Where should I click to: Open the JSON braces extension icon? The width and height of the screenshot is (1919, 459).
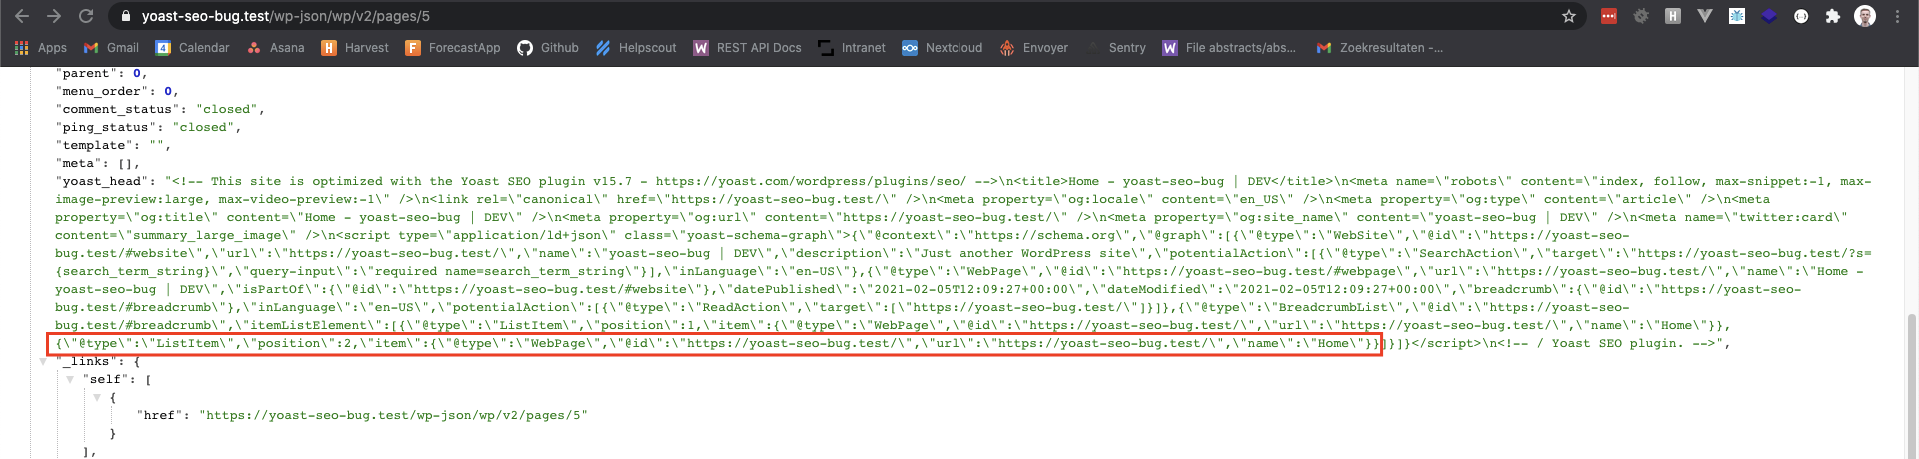click(x=1801, y=16)
